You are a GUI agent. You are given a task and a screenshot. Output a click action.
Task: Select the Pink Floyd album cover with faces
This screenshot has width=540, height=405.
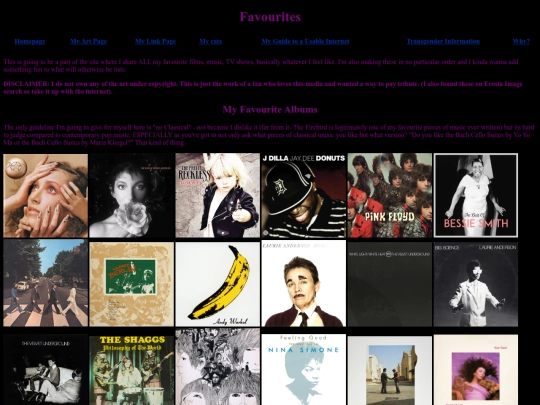pos(390,196)
